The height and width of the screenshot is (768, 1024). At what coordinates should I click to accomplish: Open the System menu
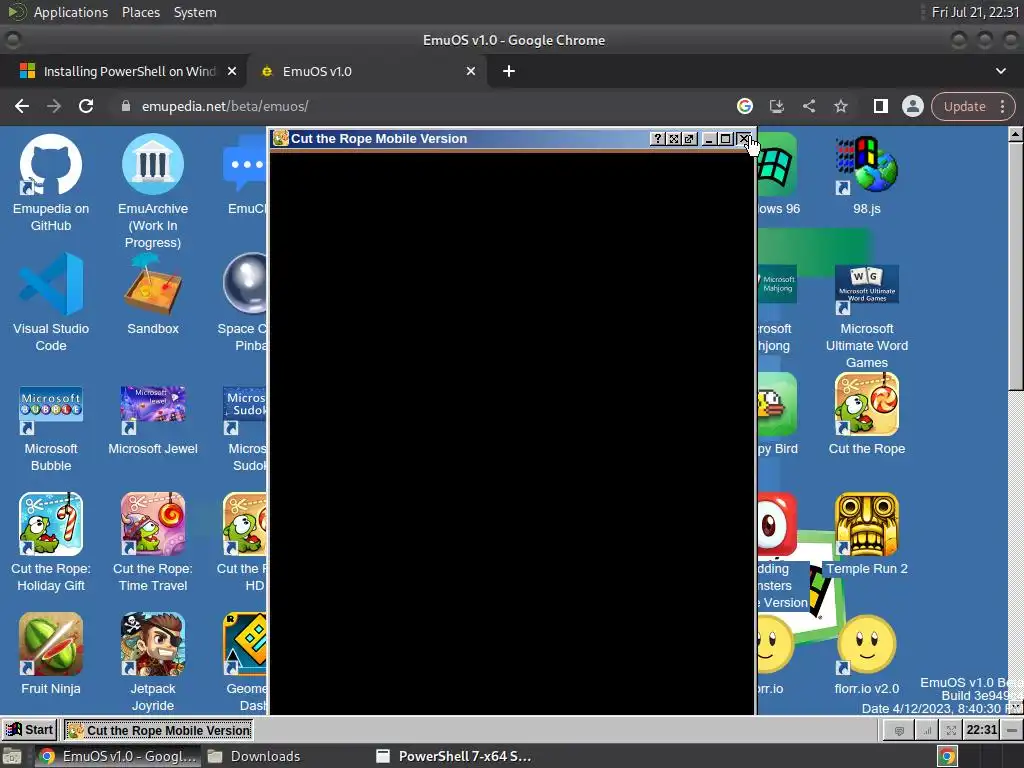pyautogui.click(x=195, y=12)
